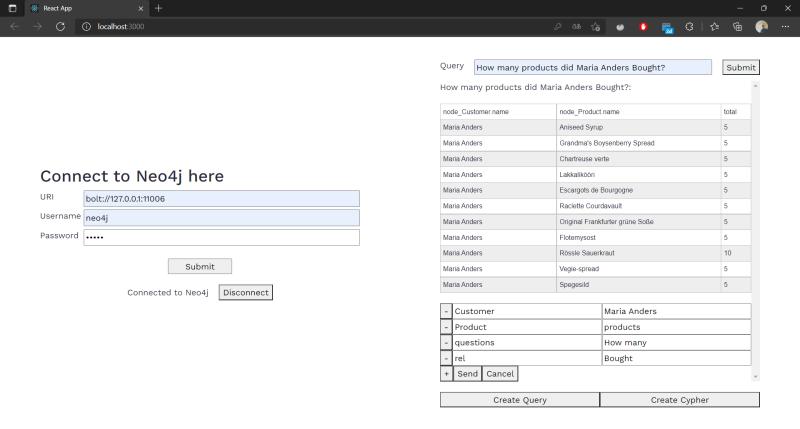Send the entity rows
800x429 pixels.
pyautogui.click(x=467, y=374)
